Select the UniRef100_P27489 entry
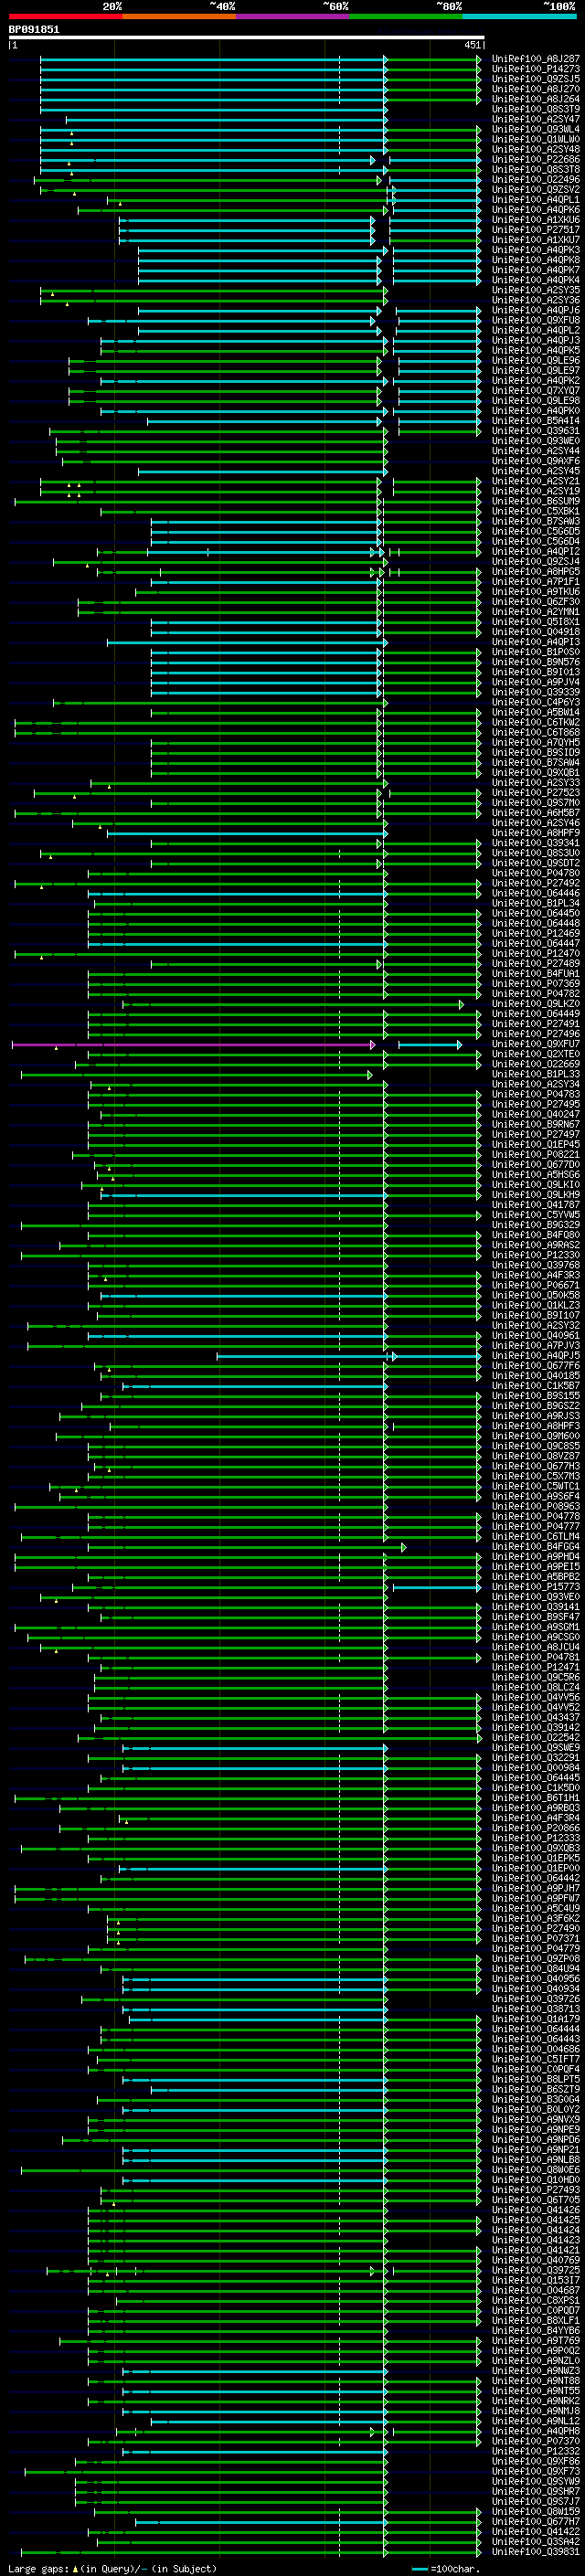 click(x=536, y=964)
